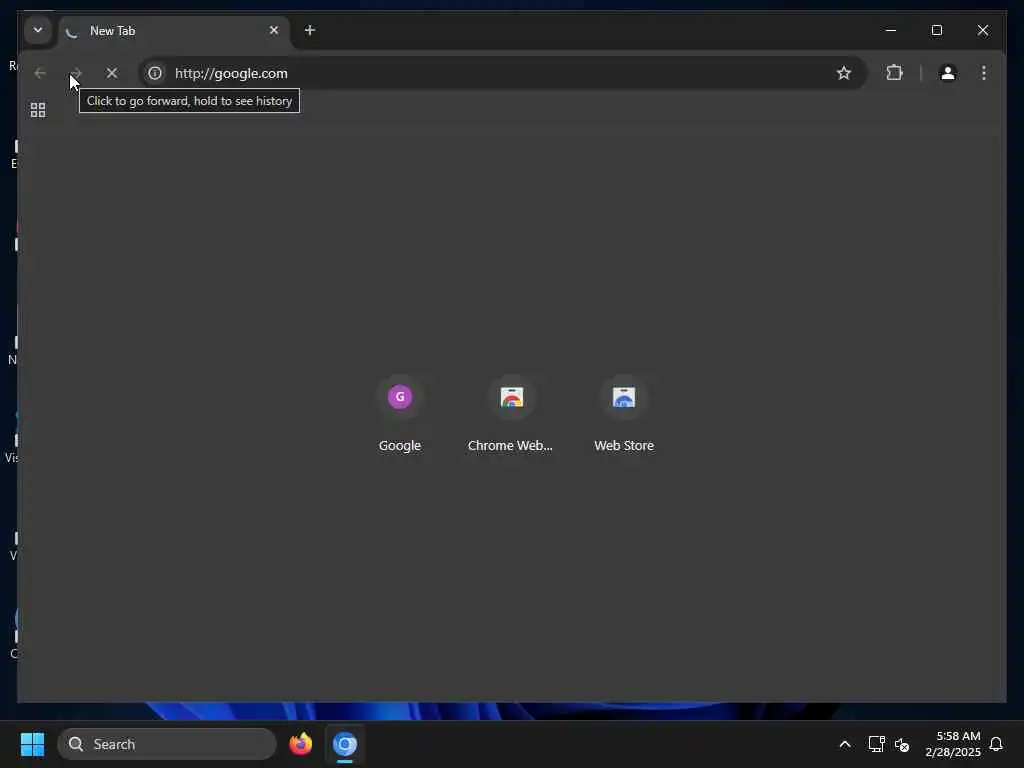Bookmark this tab with the star icon
Screen dimensions: 1024x768
844,73
